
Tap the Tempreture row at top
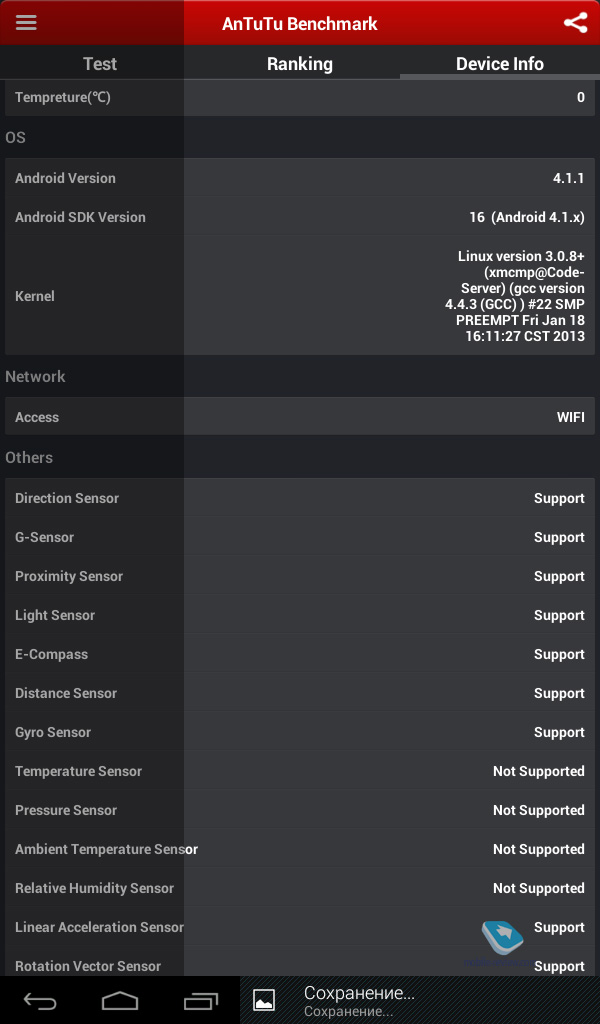(300, 97)
